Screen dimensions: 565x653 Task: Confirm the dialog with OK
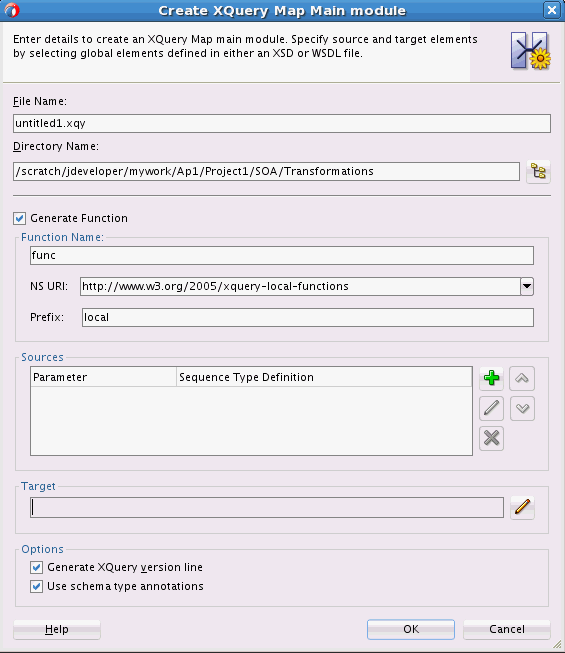pos(411,629)
